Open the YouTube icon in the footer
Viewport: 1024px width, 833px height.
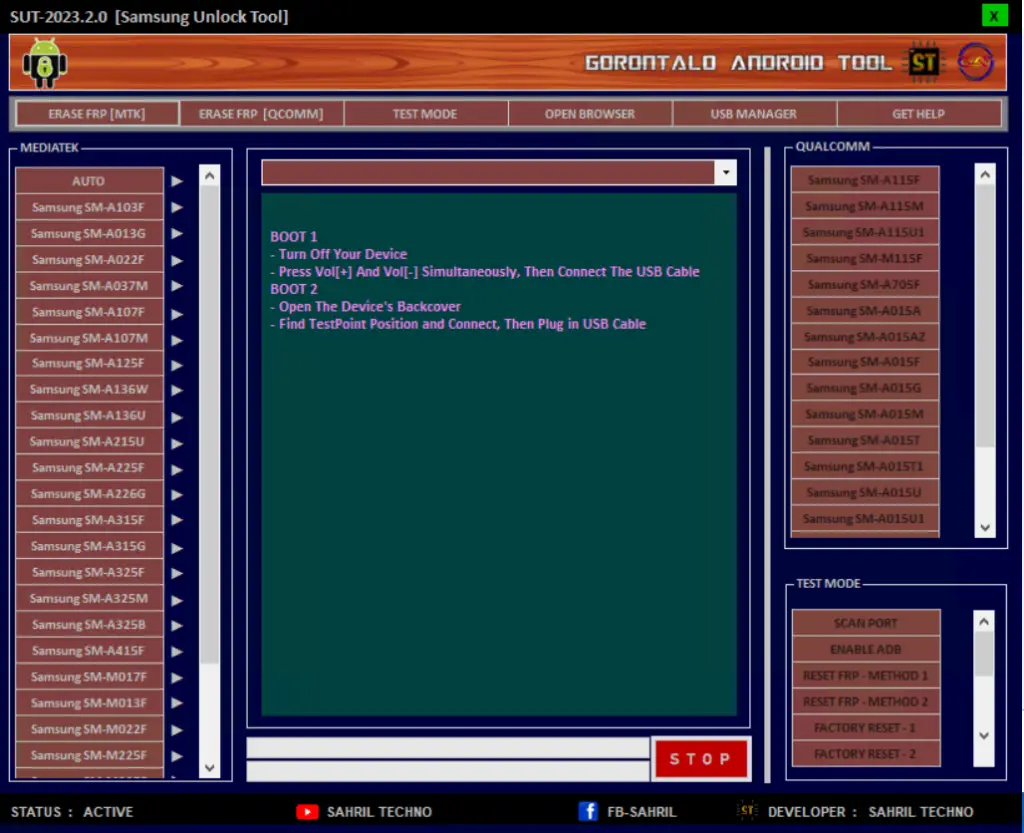coord(307,811)
